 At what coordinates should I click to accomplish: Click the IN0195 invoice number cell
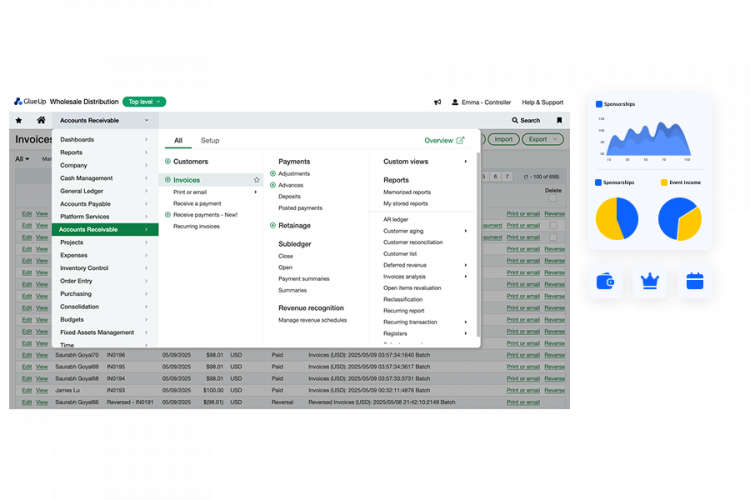coord(116,367)
